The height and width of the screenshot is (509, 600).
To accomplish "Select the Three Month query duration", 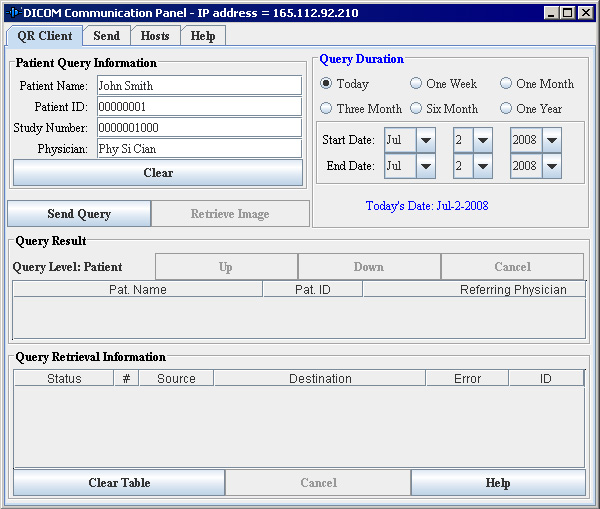I will (x=327, y=108).
